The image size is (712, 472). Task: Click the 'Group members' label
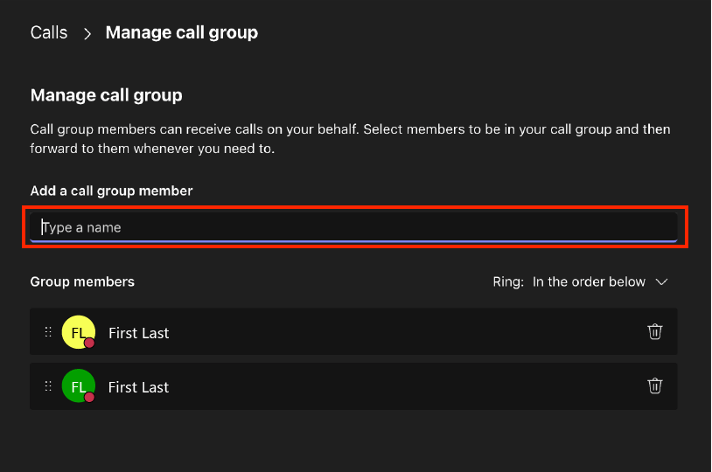pos(82,282)
